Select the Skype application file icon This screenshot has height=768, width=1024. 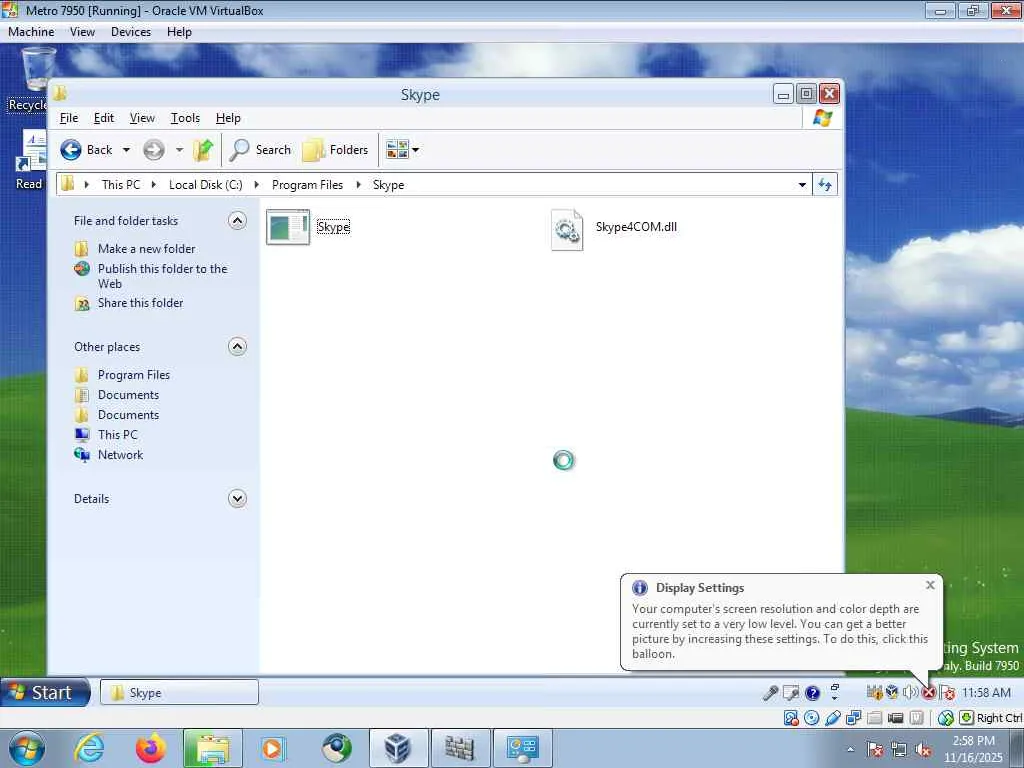[x=288, y=227]
